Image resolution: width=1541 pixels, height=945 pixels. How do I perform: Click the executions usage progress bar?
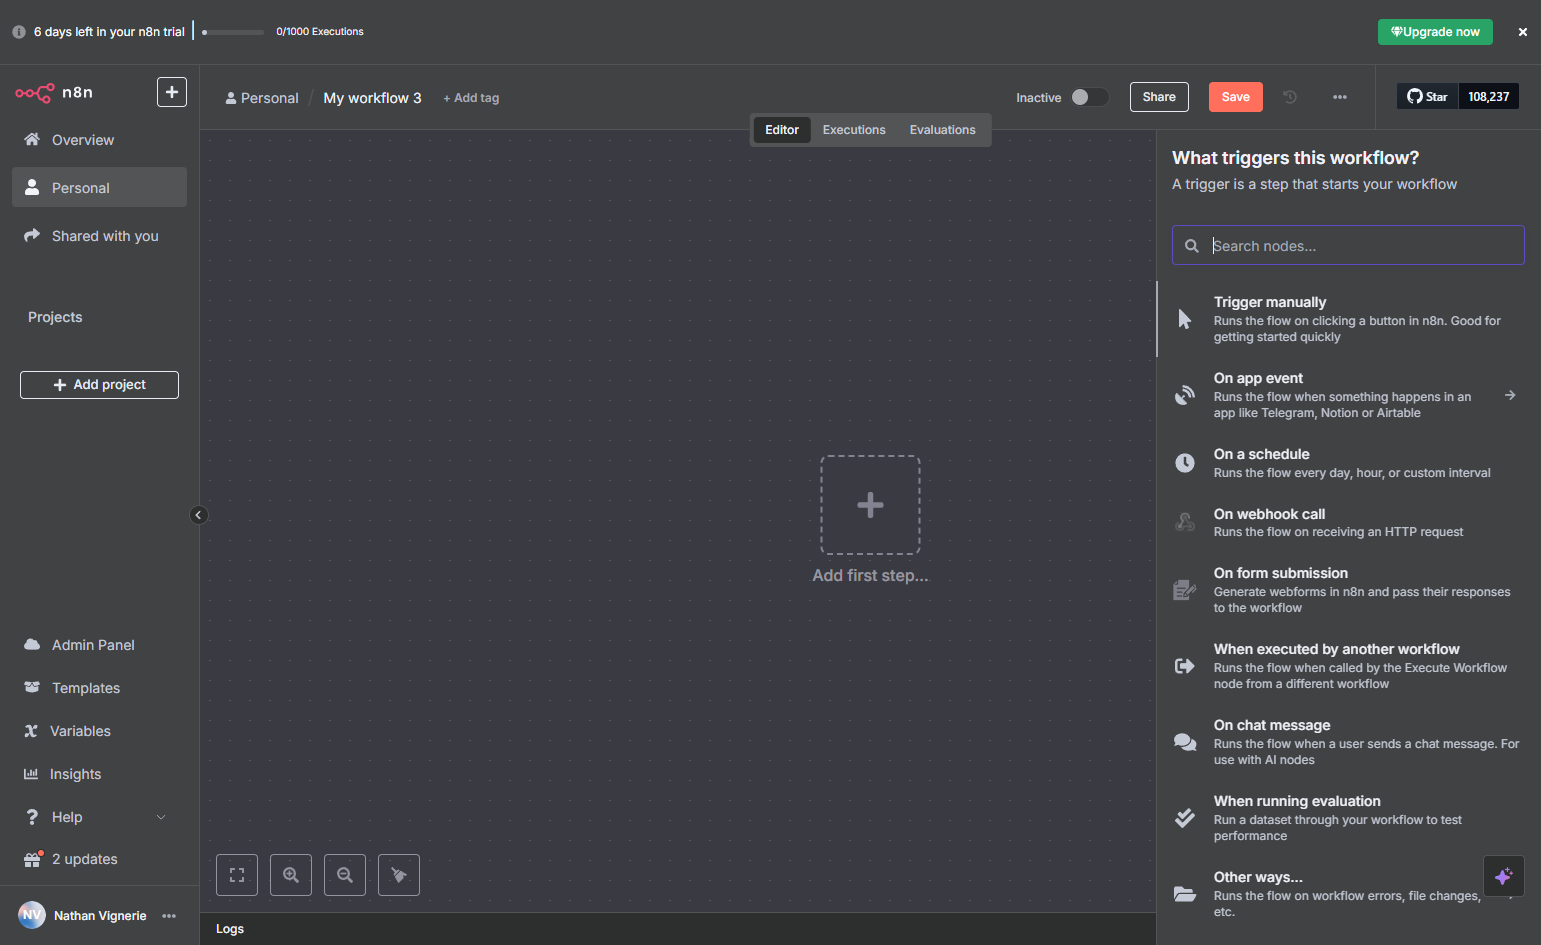tap(233, 32)
